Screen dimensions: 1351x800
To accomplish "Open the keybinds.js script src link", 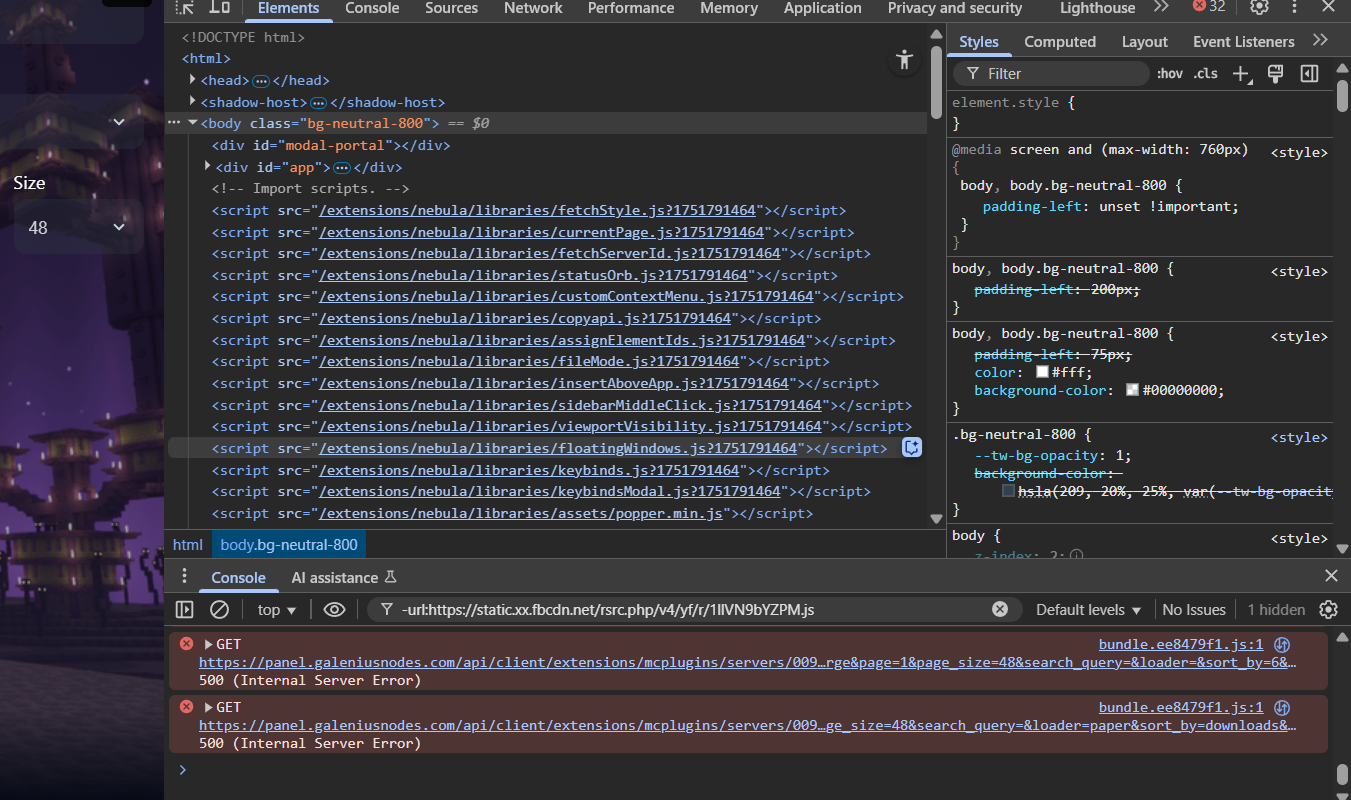I will click(529, 470).
